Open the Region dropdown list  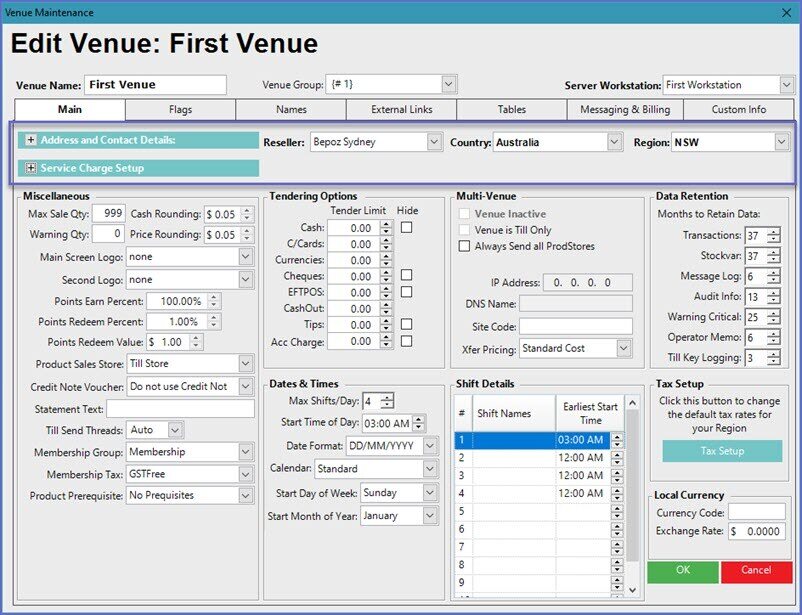click(781, 142)
